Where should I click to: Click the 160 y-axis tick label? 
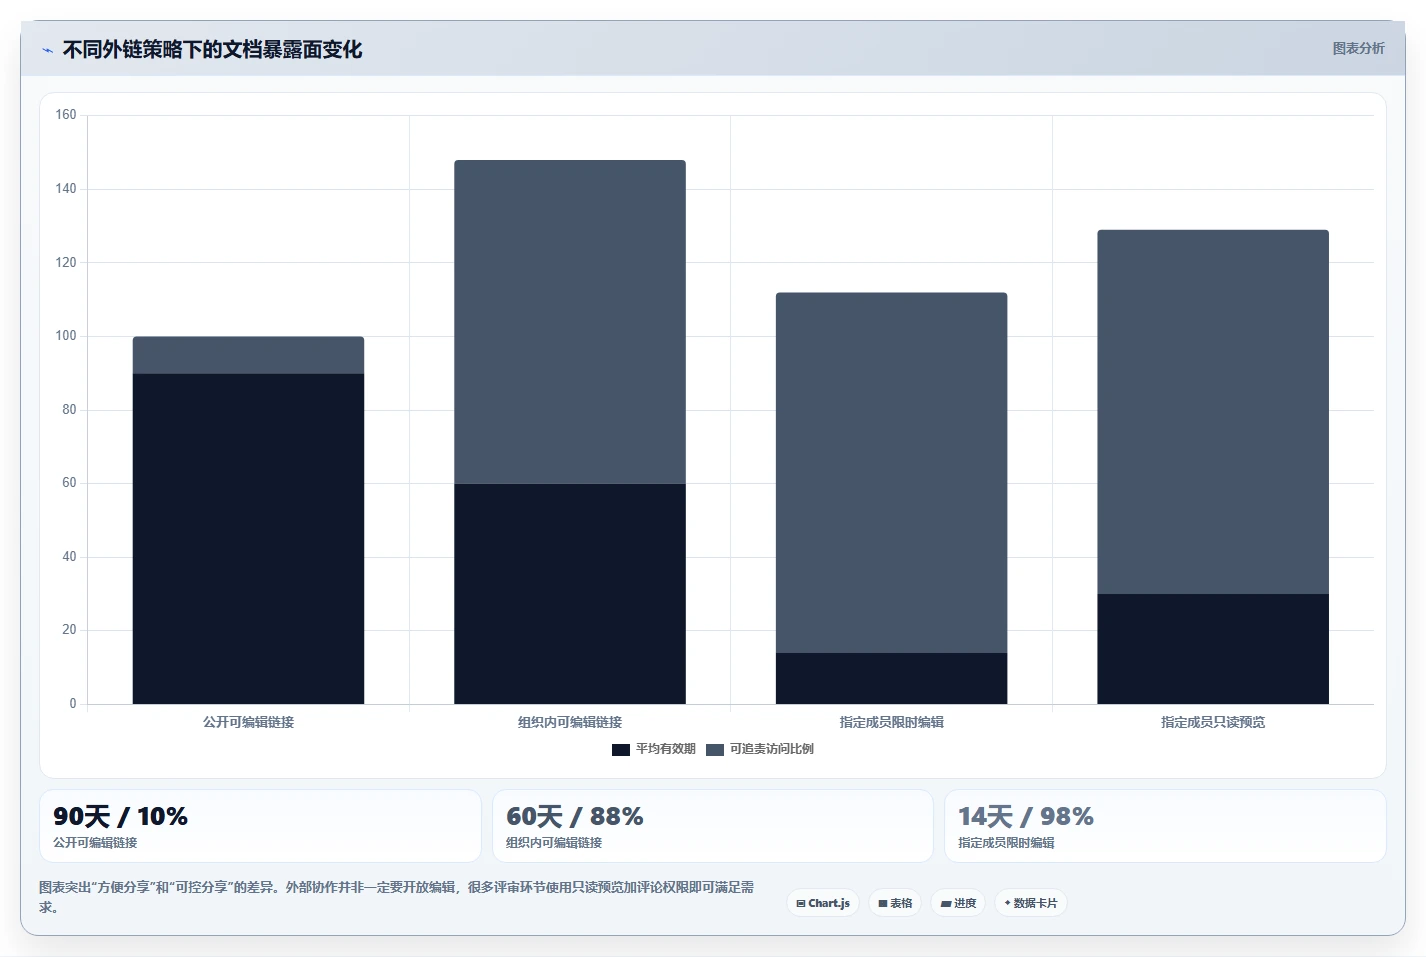pyautogui.click(x=66, y=115)
